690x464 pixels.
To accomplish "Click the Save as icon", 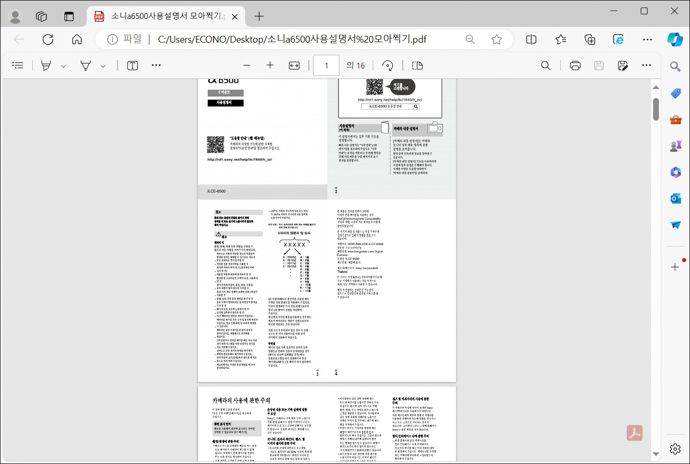I will coord(623,66).
